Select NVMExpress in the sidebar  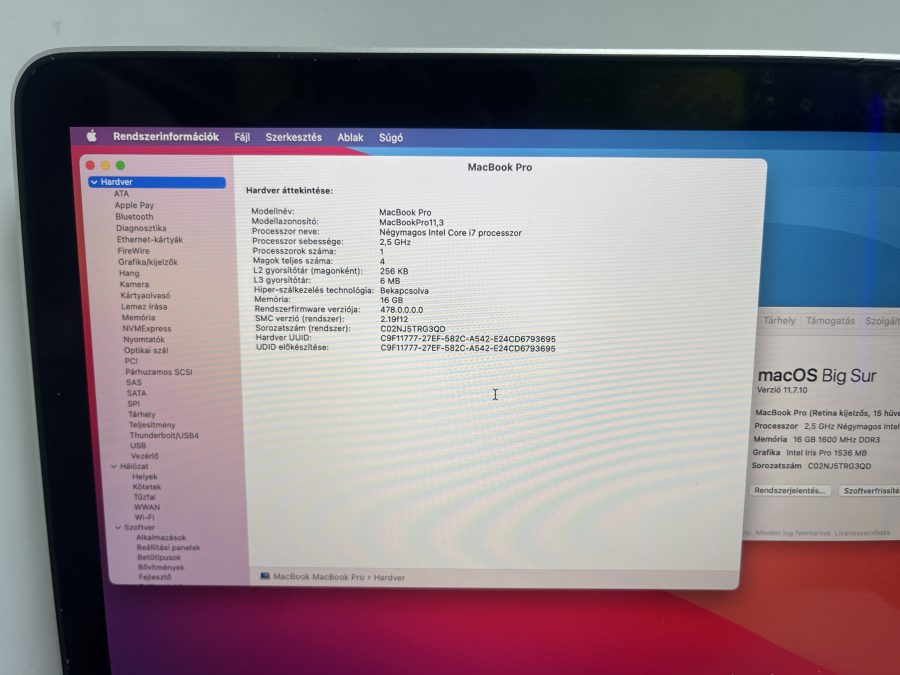pyautogui.click(x=147, y=328)
